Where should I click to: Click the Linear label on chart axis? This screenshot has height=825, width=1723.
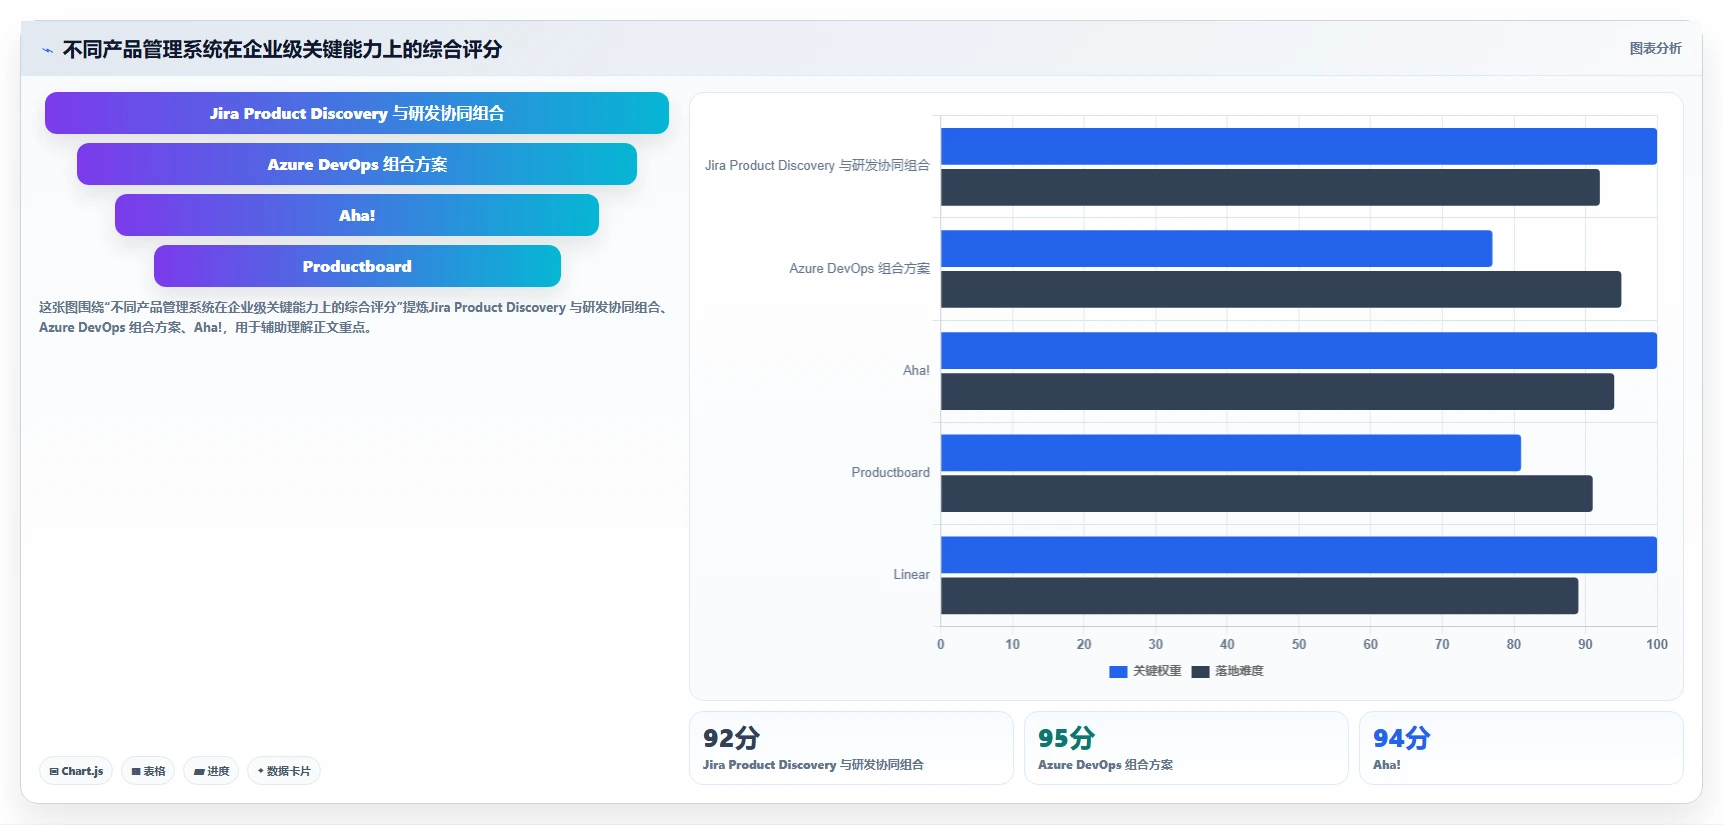[x=911, y=574]
